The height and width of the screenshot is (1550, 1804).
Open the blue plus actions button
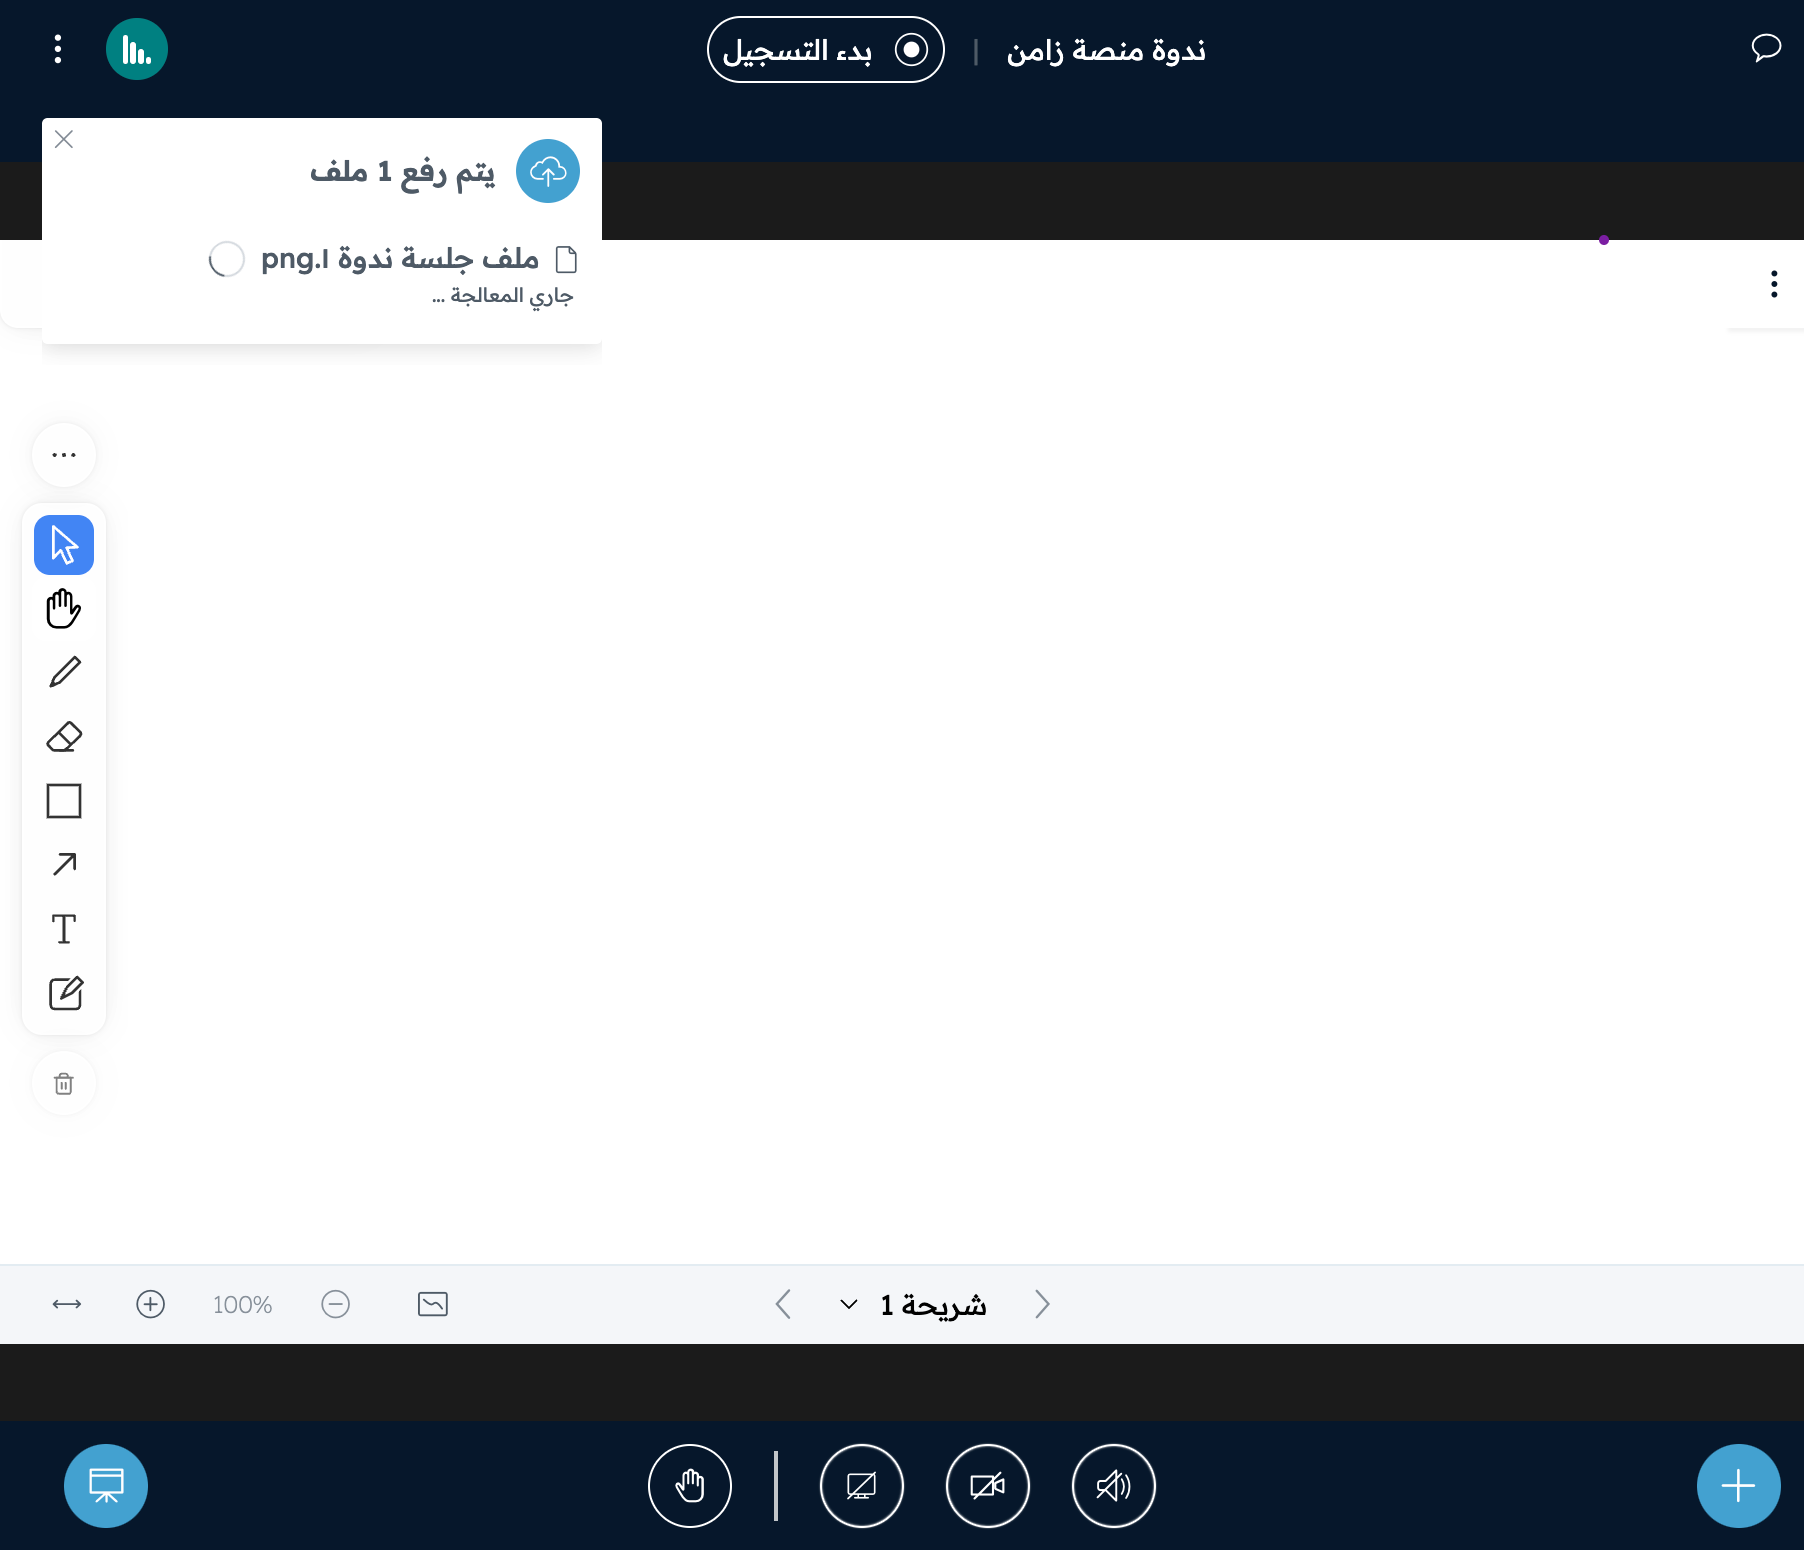1739,1486
